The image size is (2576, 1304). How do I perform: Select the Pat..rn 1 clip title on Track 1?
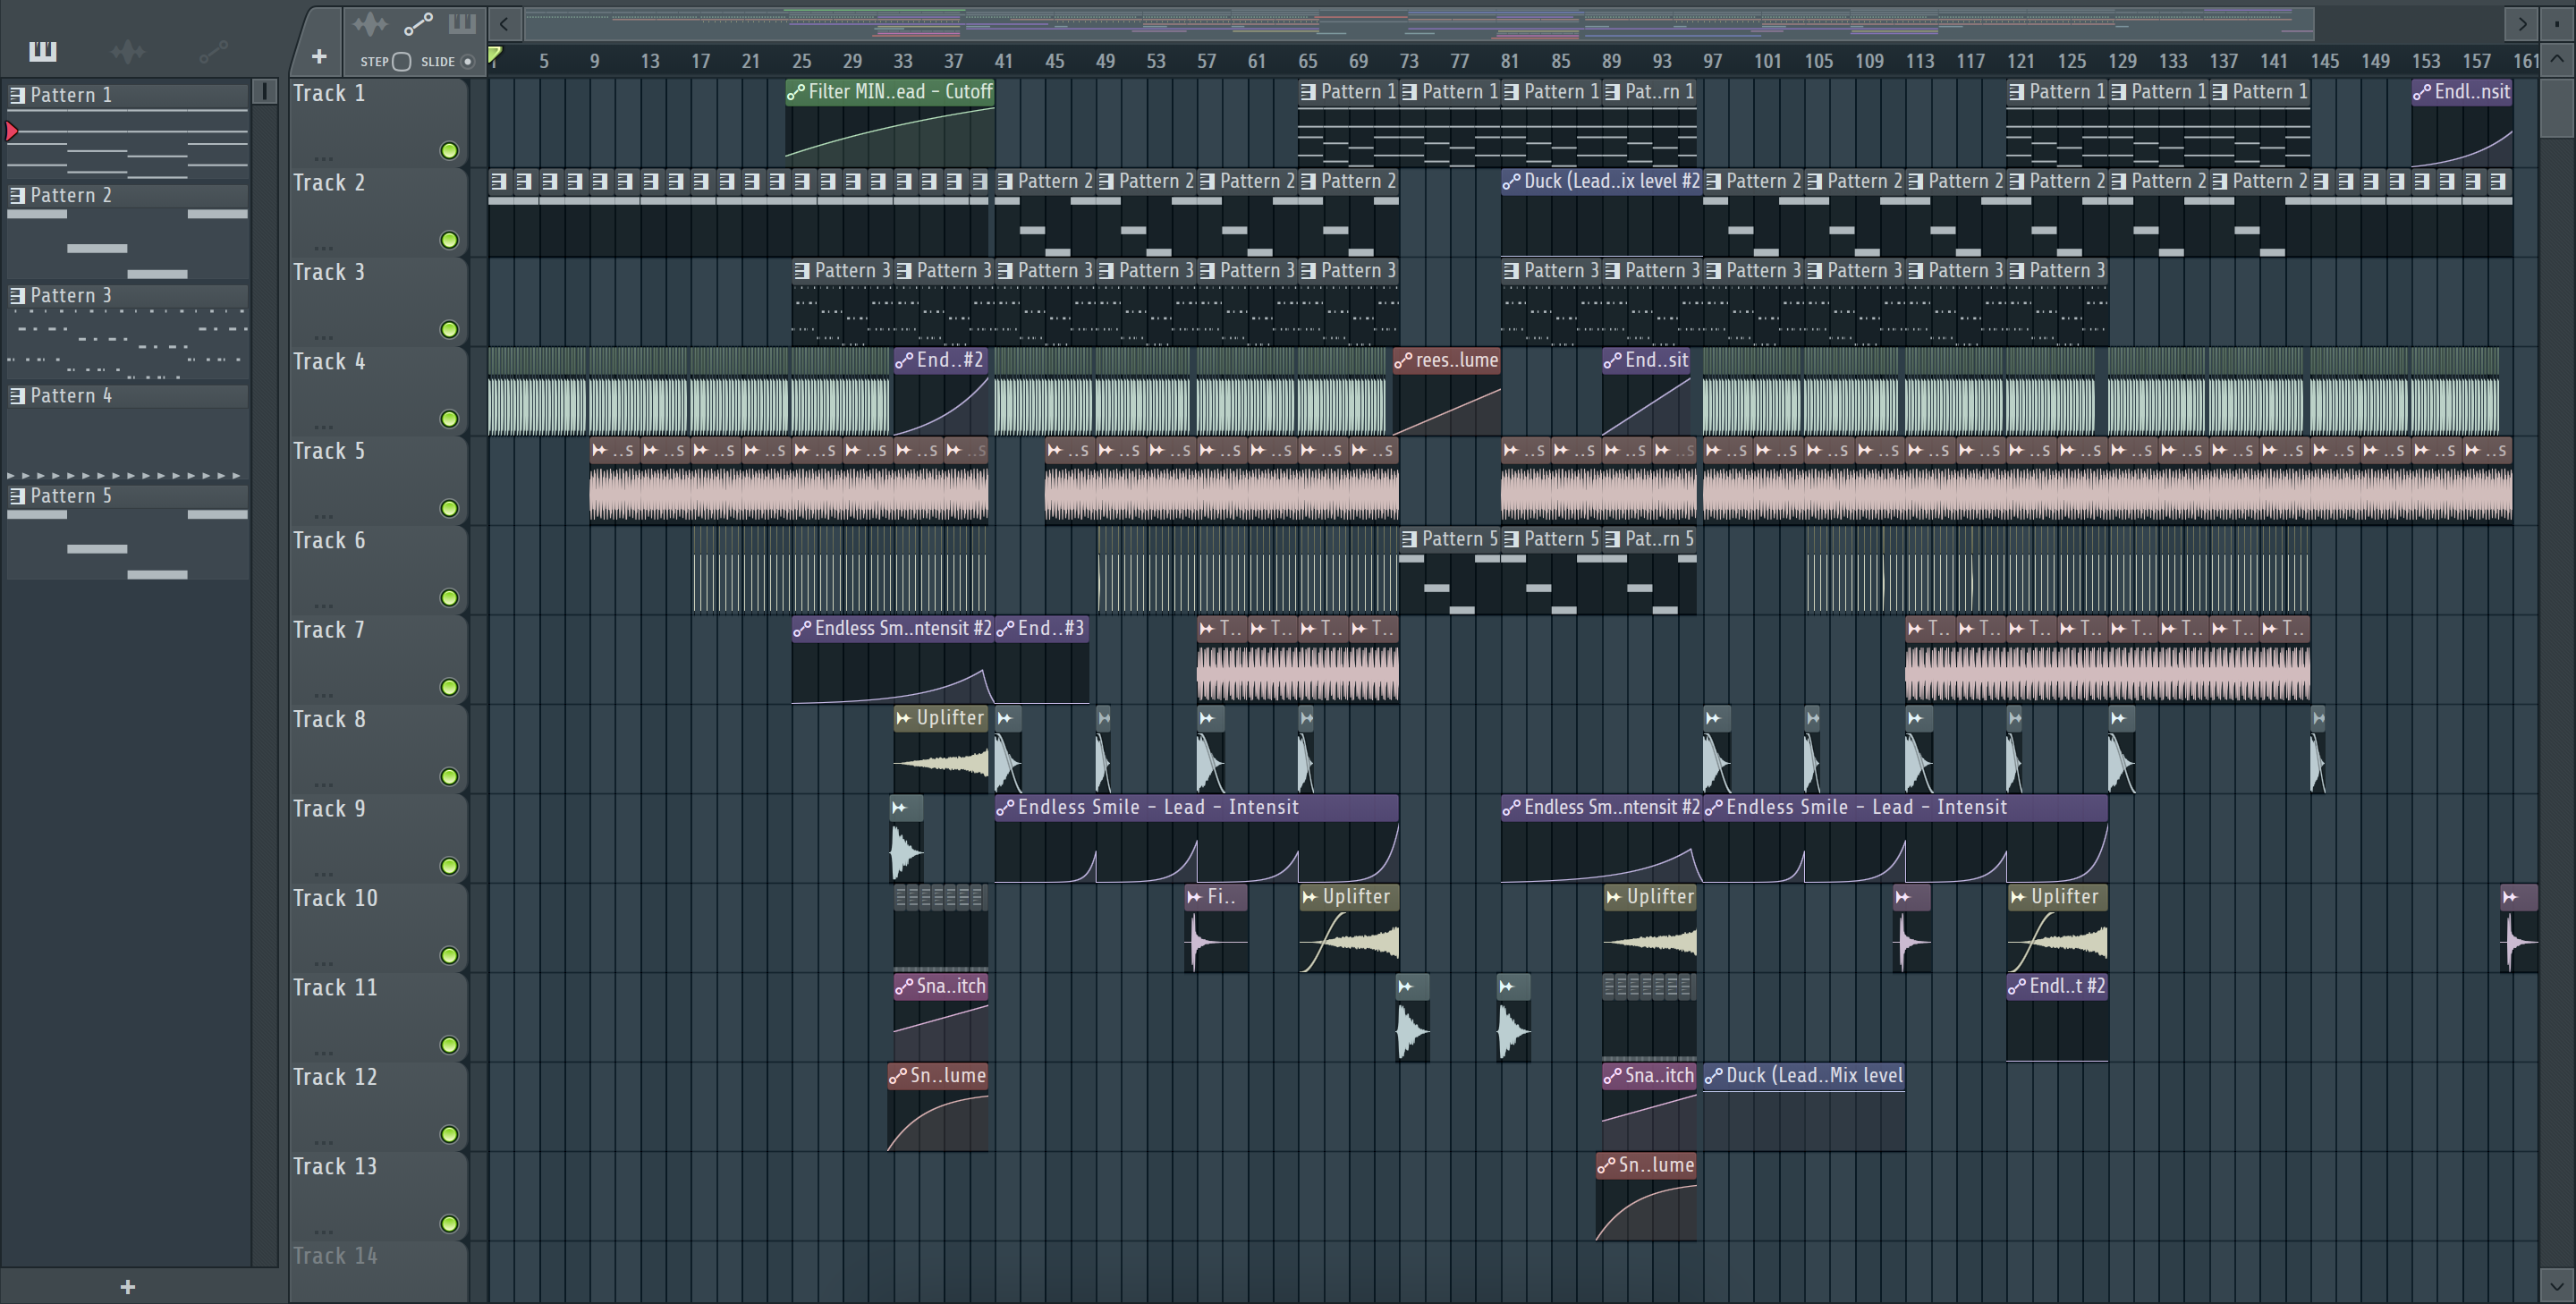point(1659,92)
